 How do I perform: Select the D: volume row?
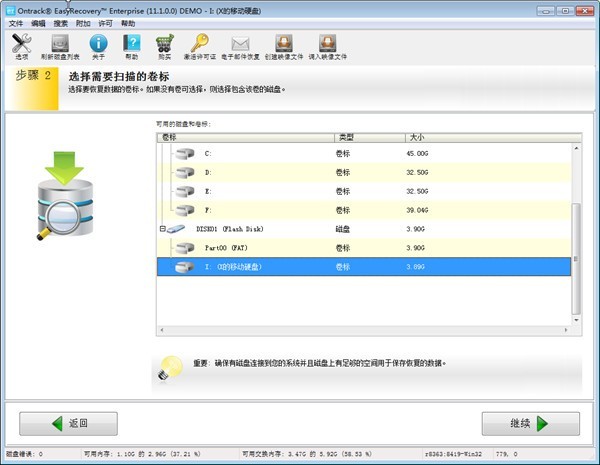coord(364,172)
